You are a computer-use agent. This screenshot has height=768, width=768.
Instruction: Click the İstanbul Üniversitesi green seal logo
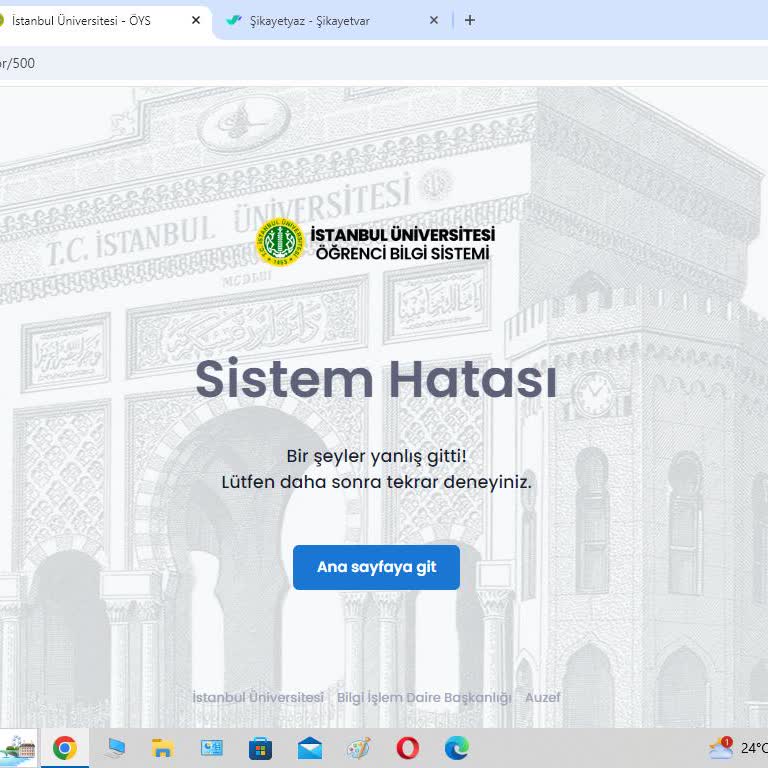pos(280,242)
